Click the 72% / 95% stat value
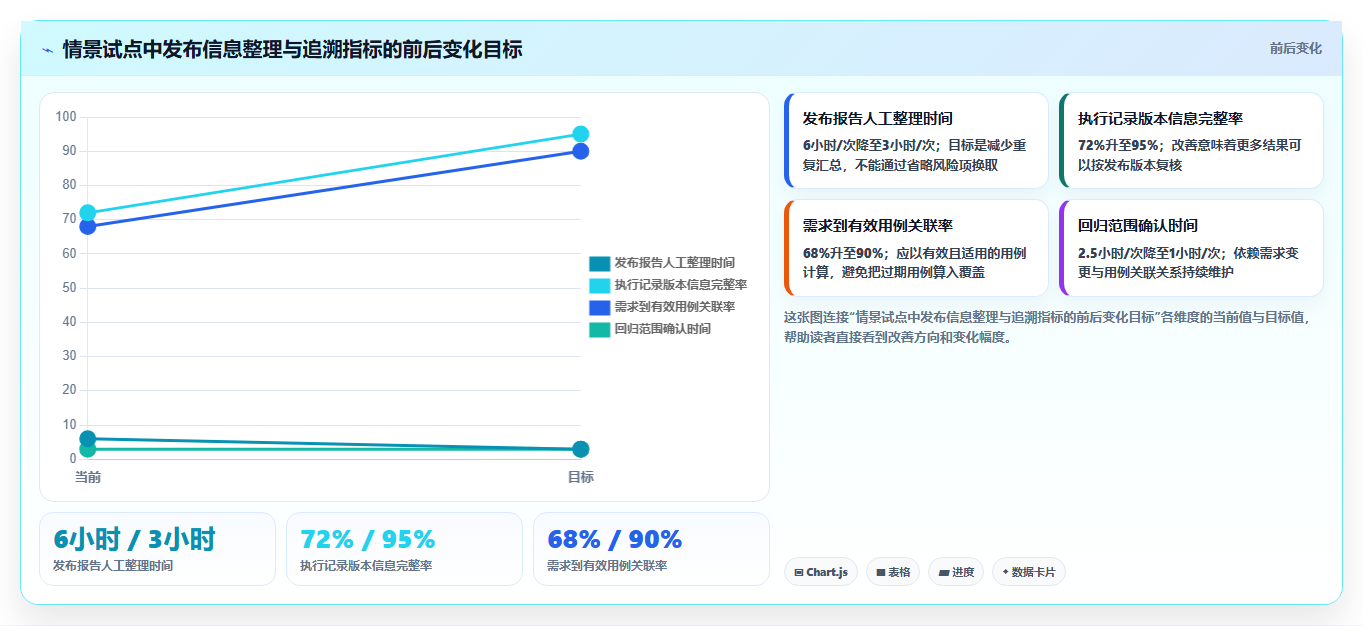This screenshot has height=626, width=1363. coord(367,540)
